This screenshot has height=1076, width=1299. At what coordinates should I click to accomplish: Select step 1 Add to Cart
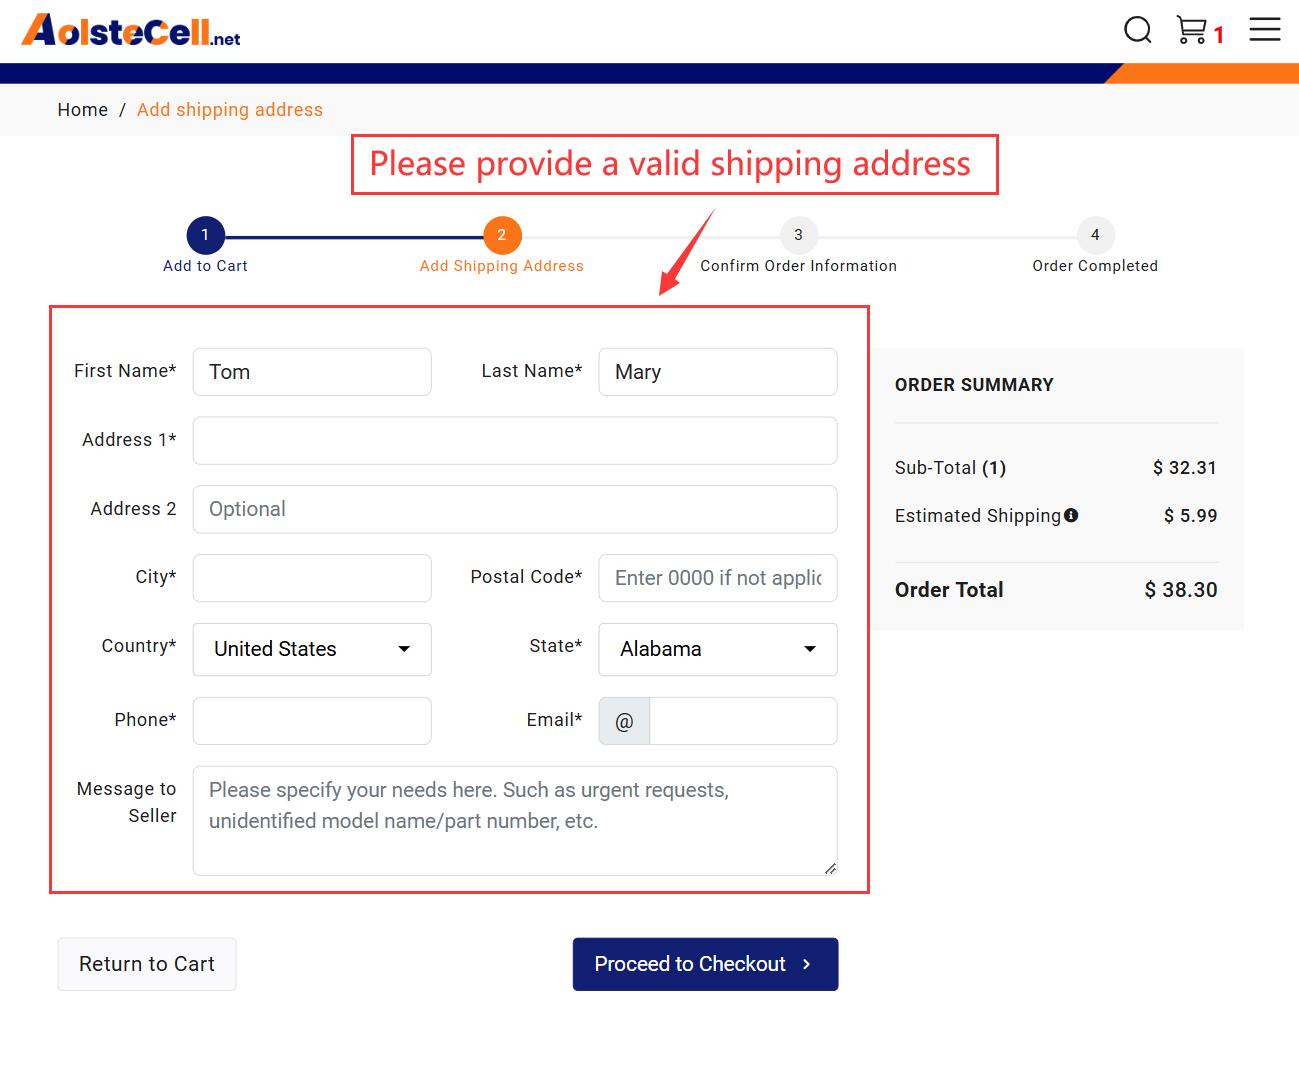coord(205,236)
